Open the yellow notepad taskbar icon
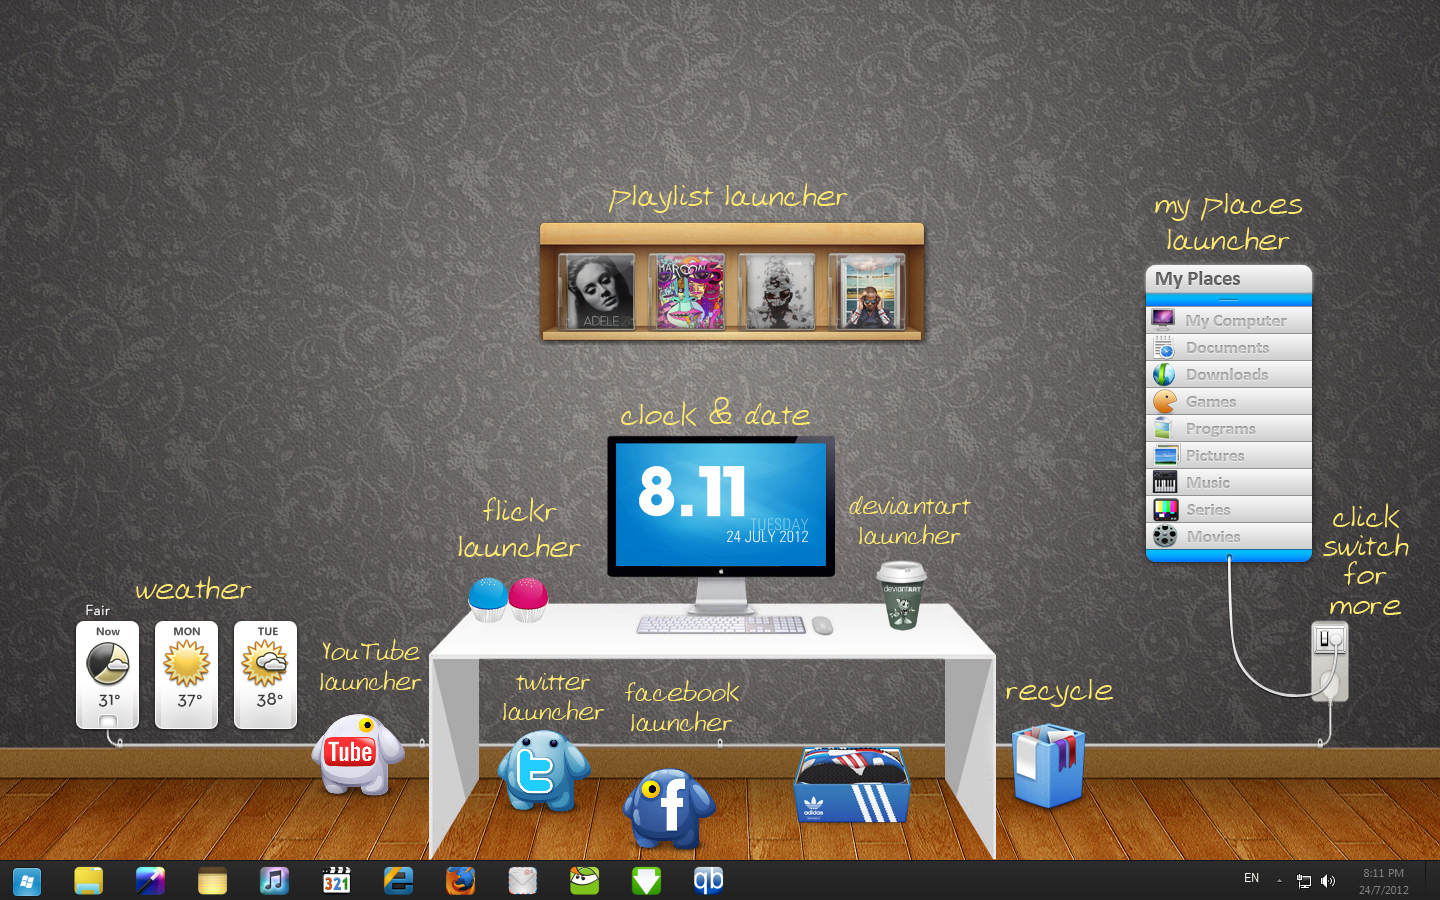Image resolution: width=1440 pixels, height=900 pixels. [212, 881]
